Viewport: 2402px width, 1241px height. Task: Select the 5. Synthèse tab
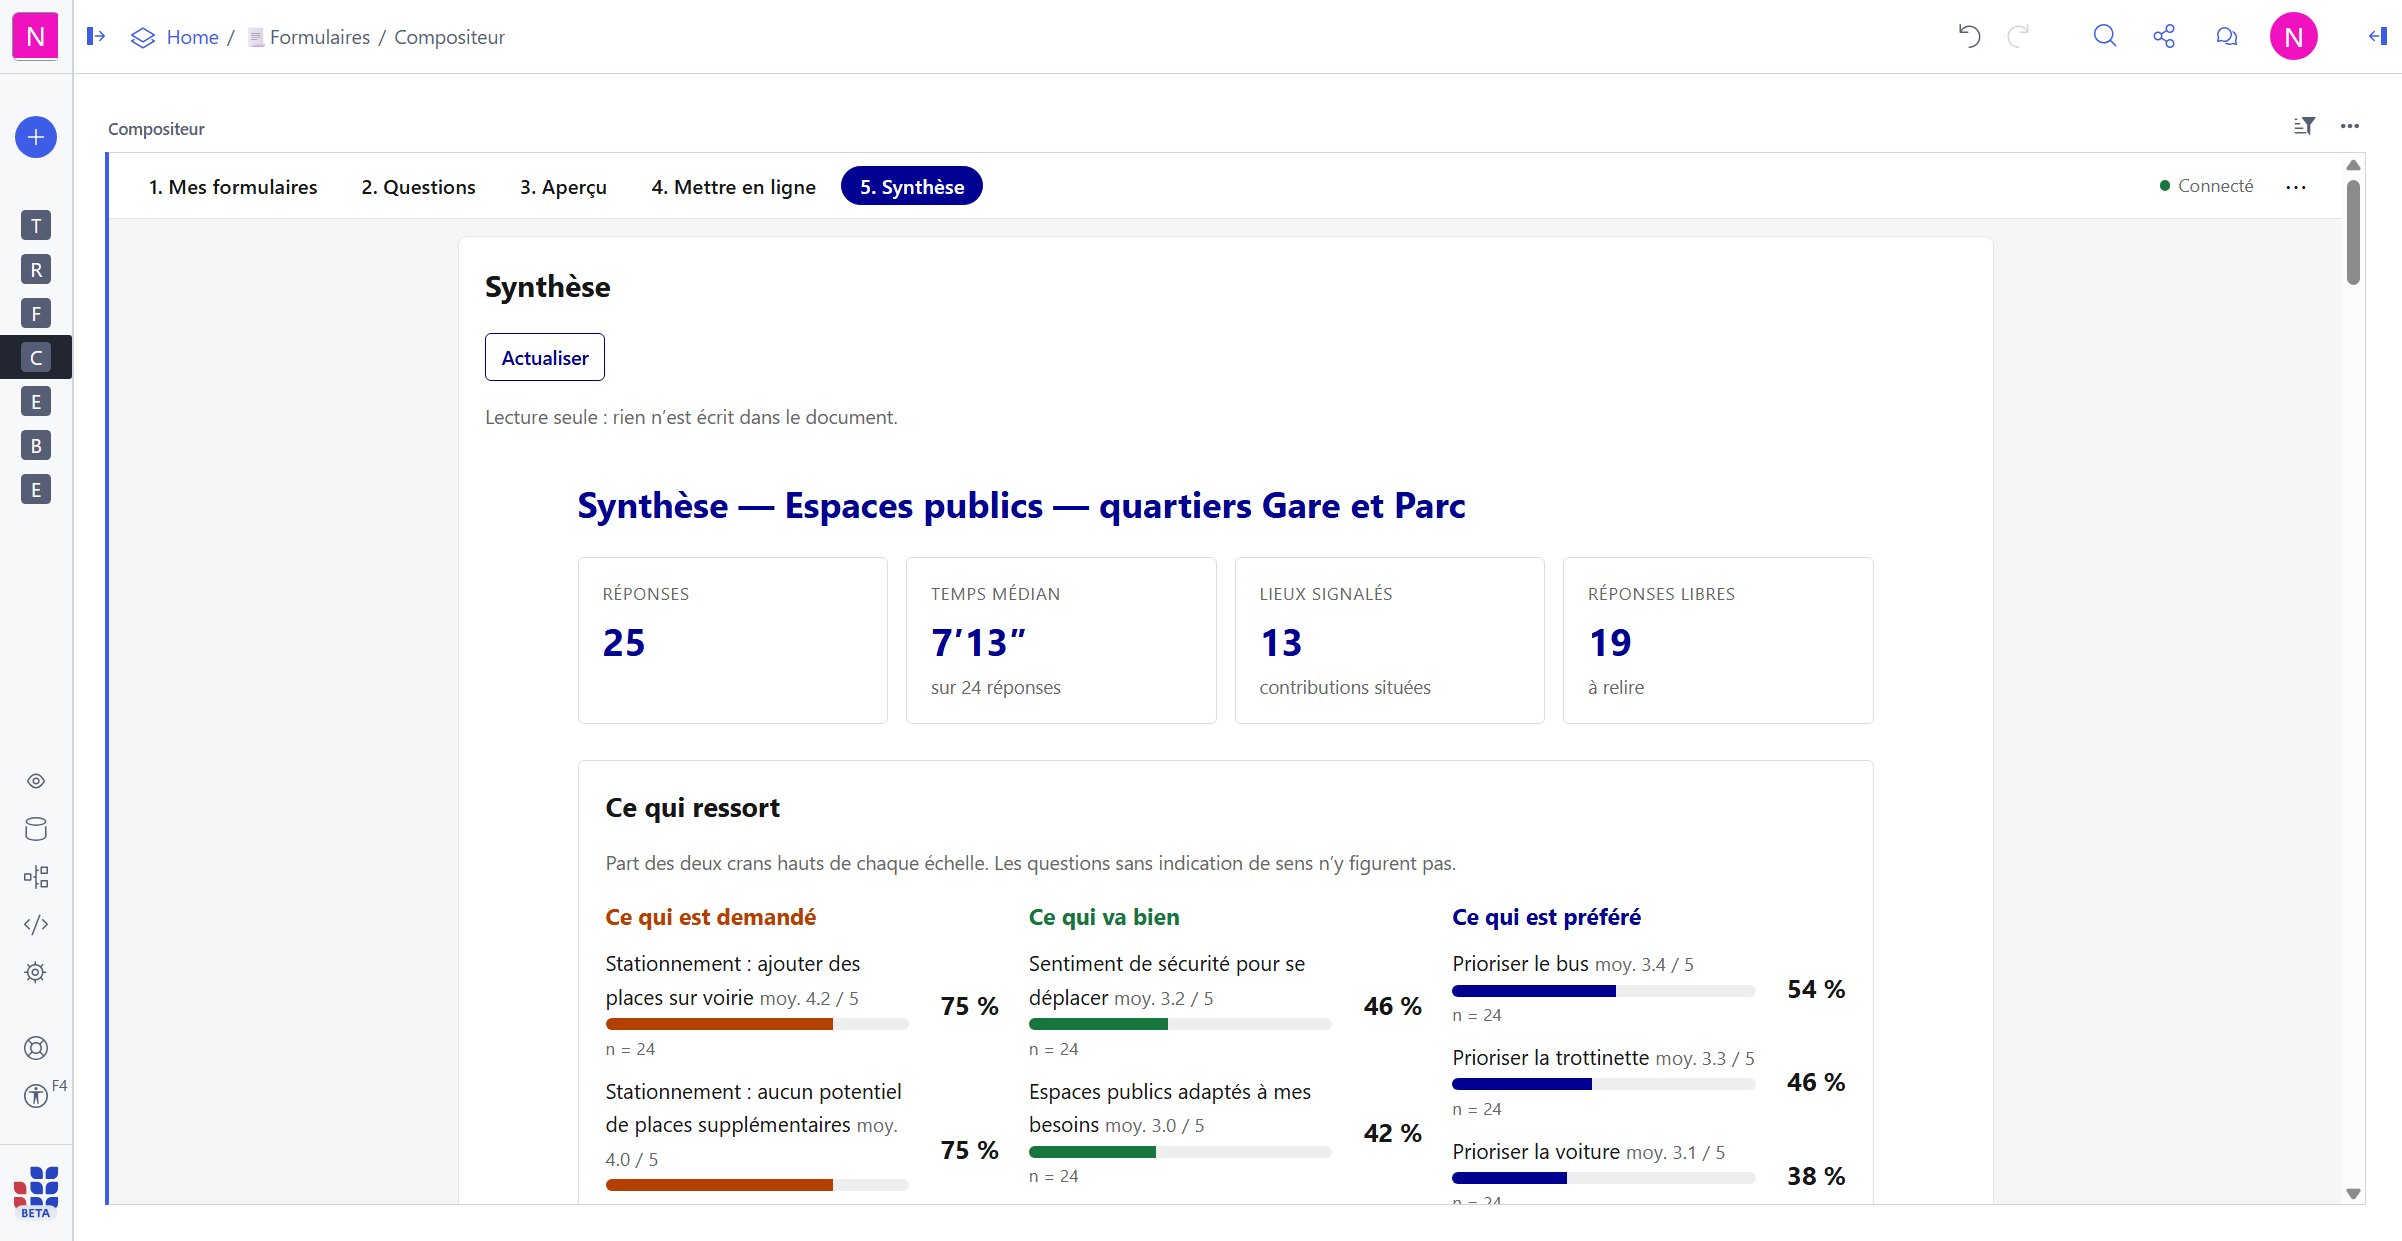click(911, 187)
